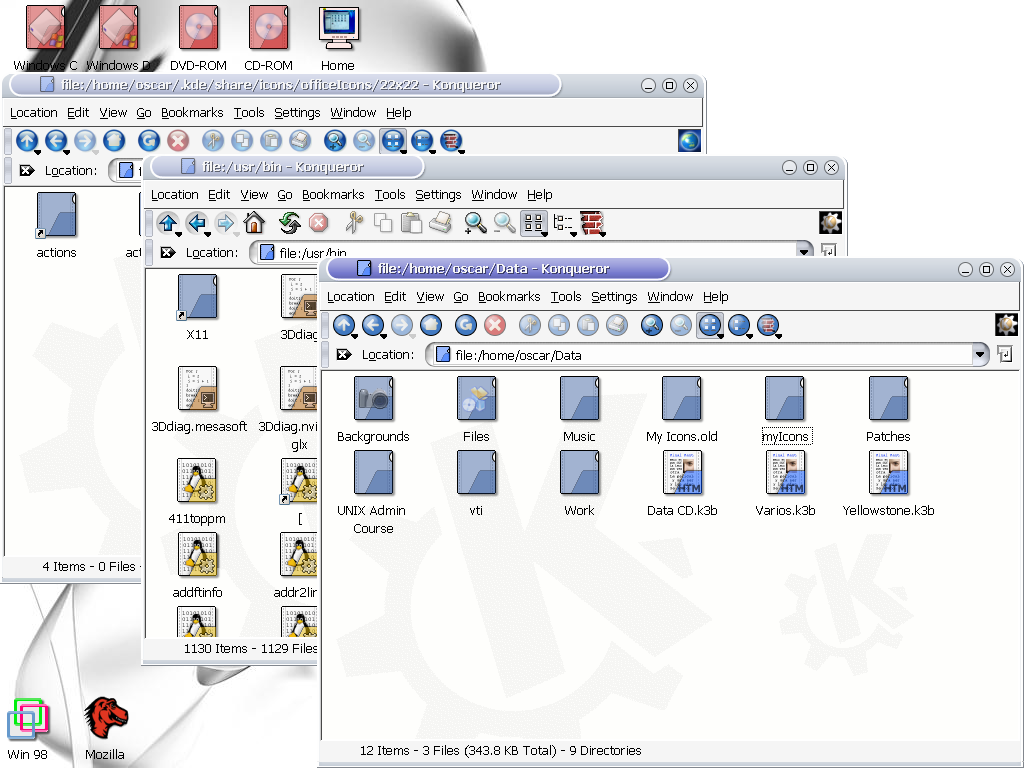Open location dropdown in /usr/bin Konqueror
1024x768 pixels.
pyautogui.click(x=804, y=251)
